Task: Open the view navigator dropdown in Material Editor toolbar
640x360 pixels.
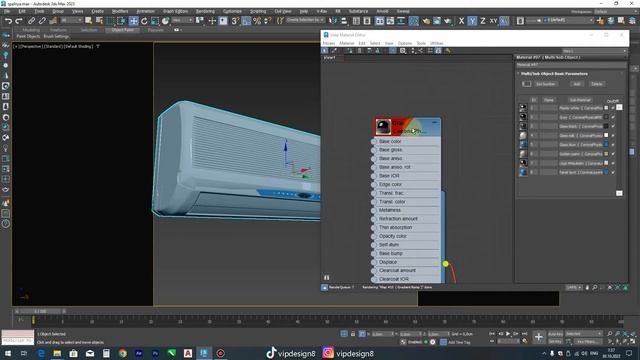Action: [595, 51]
